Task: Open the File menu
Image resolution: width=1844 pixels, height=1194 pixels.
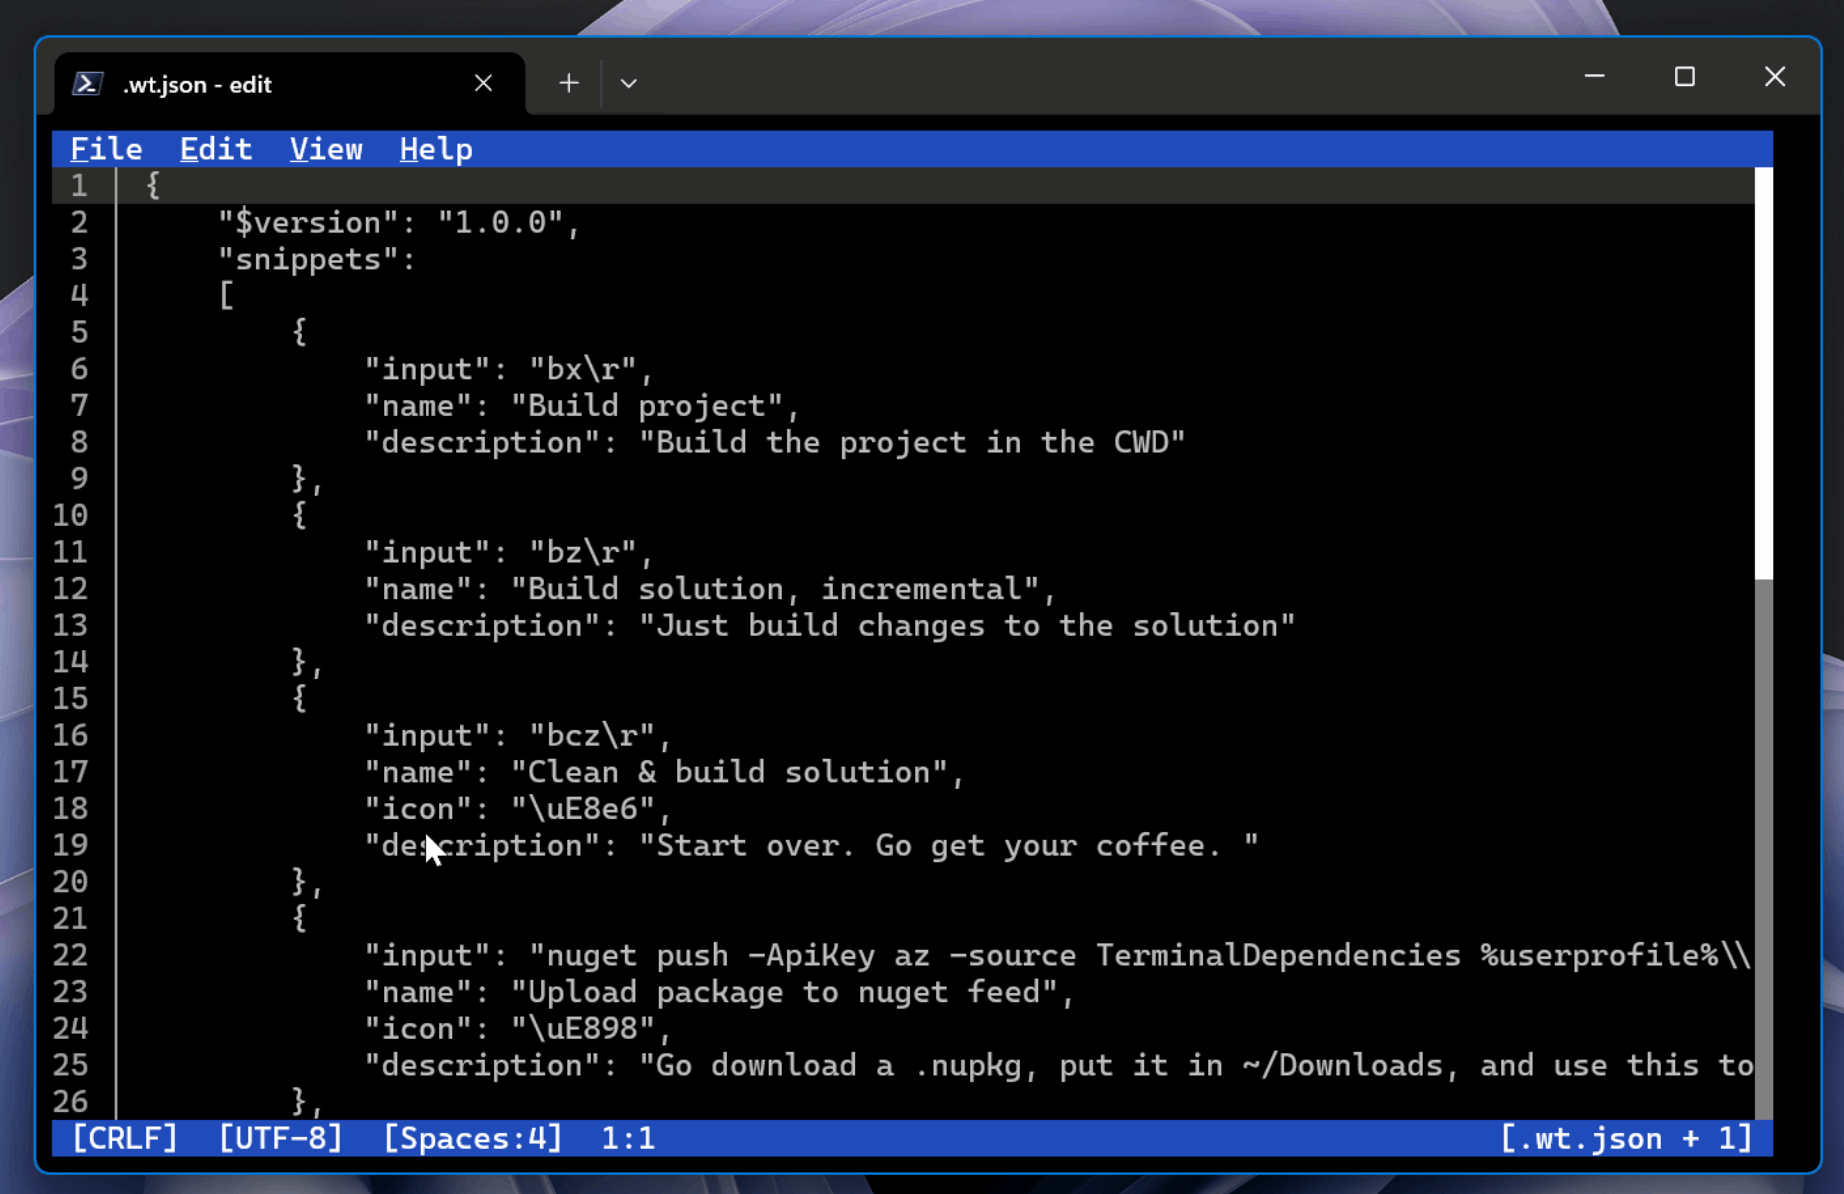Action: pyautogui.click(x=106, y=149)
